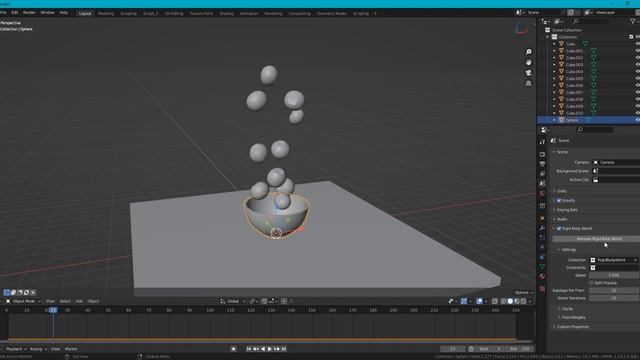The width and height of the screenshot is (640, 360).
Task: Switch to the Animation workspace tab
Action: (x=249, y=13)
